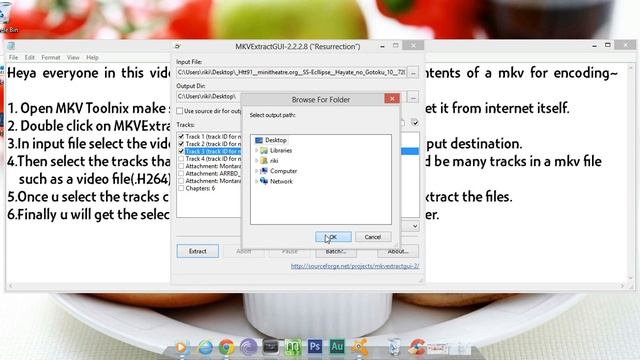
Task: Uncheck the Track 2 checkbox
Action: [181, 144]
